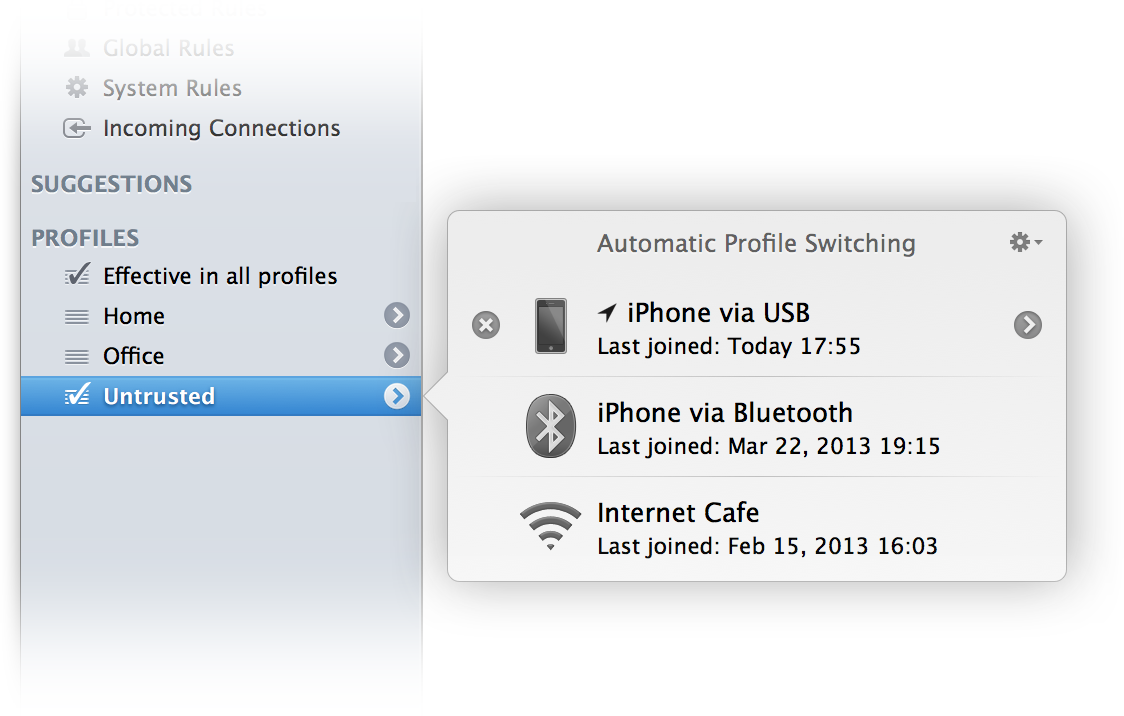Select System Rules in the sidebar
This screenshot has width=1124, height=716.
172,88
